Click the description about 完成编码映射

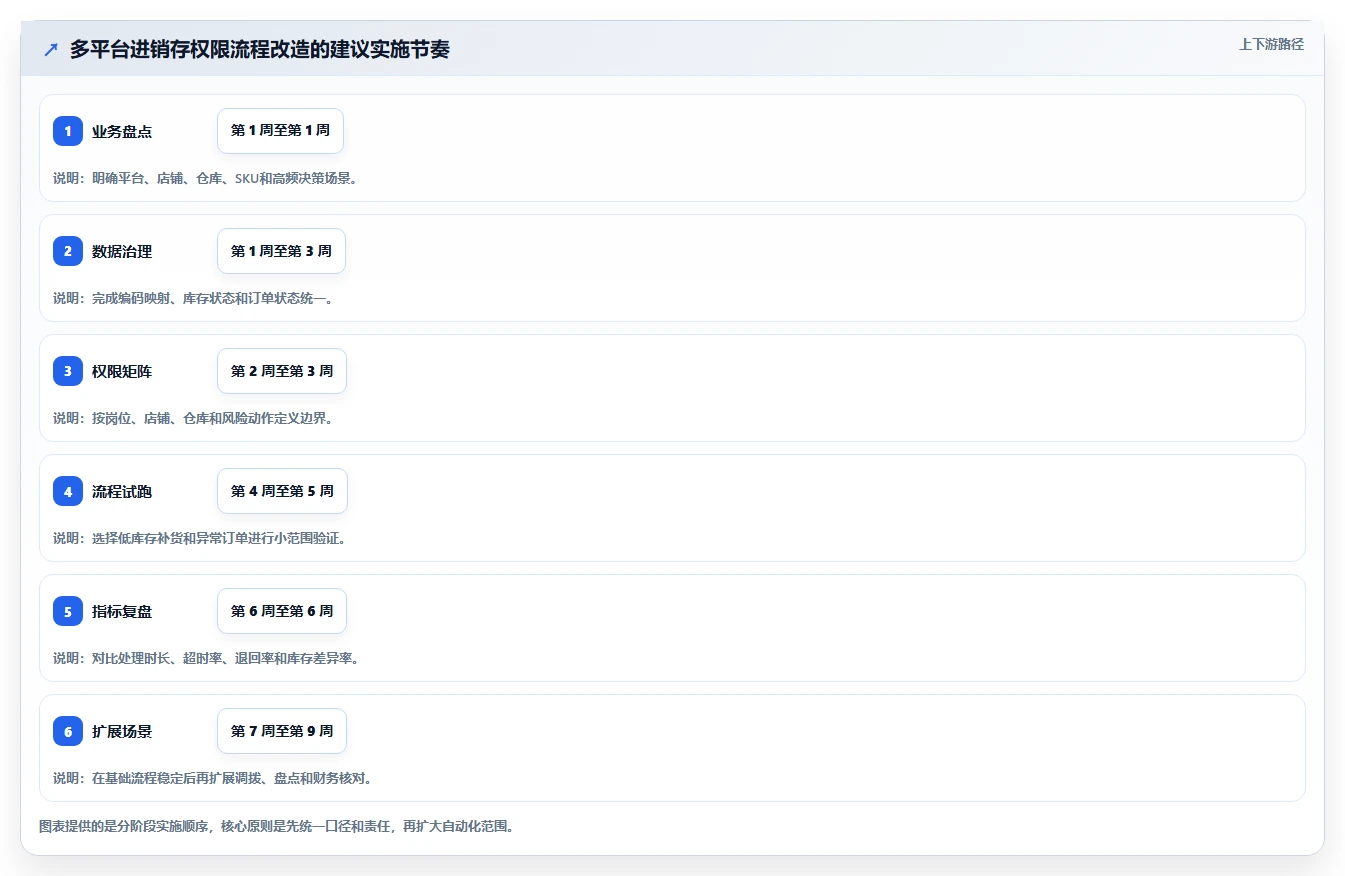[x=193, y=298]
